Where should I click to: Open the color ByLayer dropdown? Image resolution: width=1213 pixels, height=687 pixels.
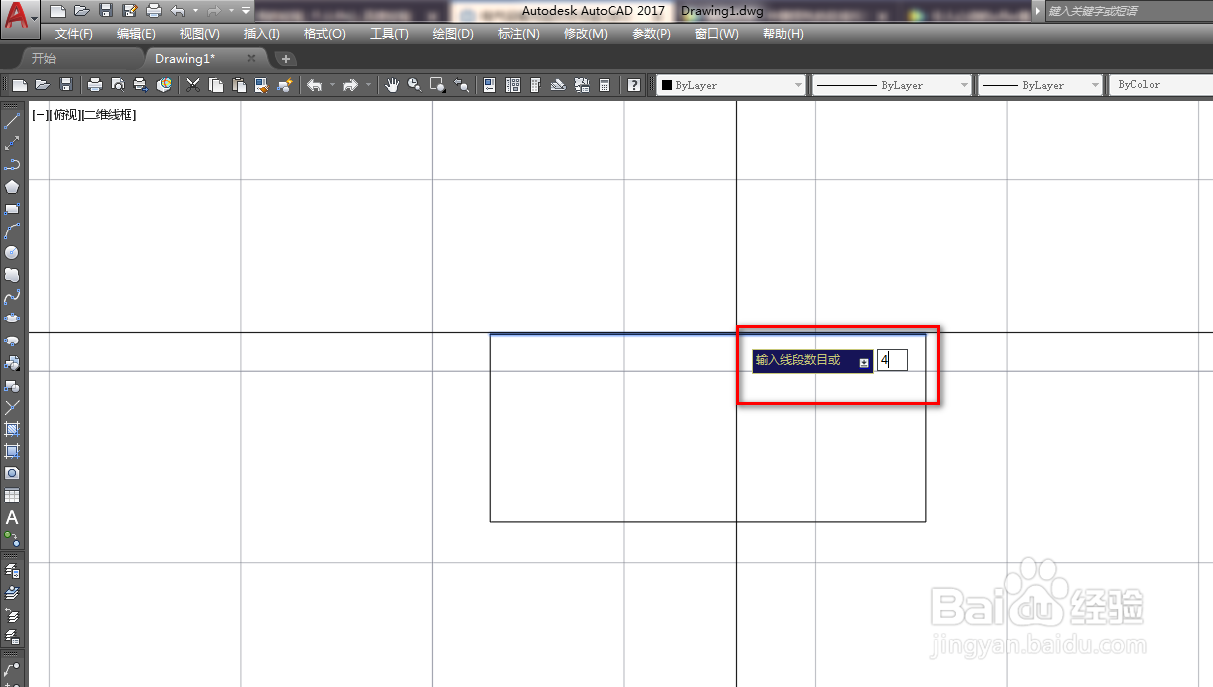tap(731, 85)
